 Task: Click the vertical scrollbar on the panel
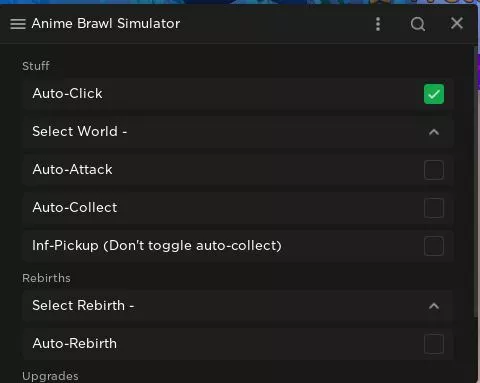pyautogui.click(x=476, y=182)
